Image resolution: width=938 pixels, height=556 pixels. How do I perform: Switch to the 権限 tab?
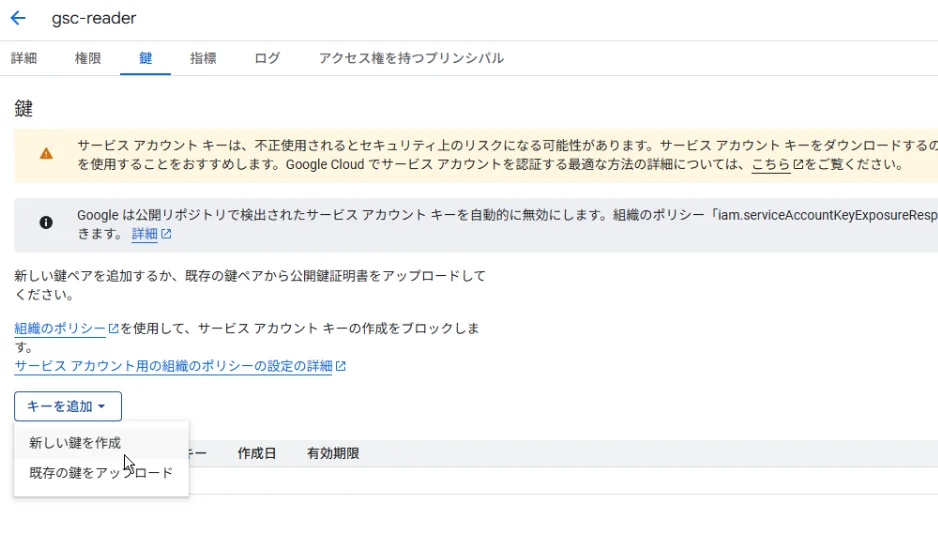[88, 58]
